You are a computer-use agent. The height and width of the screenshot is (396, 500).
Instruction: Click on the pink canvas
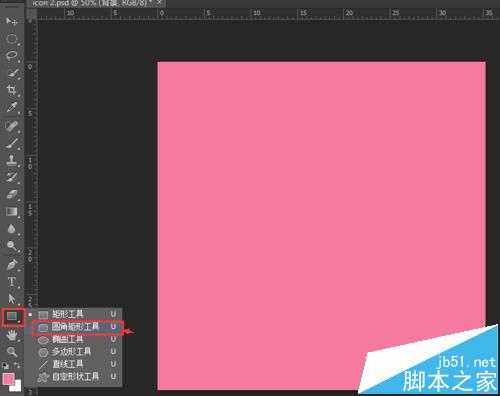click(321, 225)
